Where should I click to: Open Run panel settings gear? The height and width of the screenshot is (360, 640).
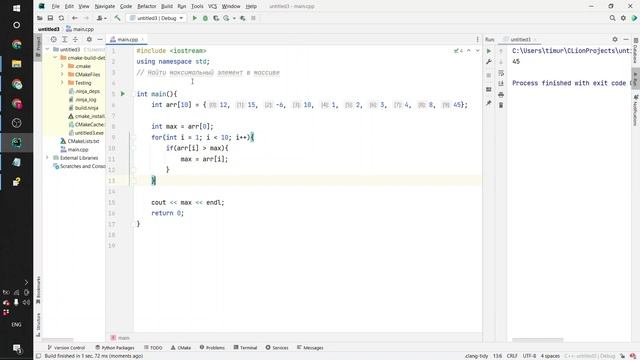(615, 39)
